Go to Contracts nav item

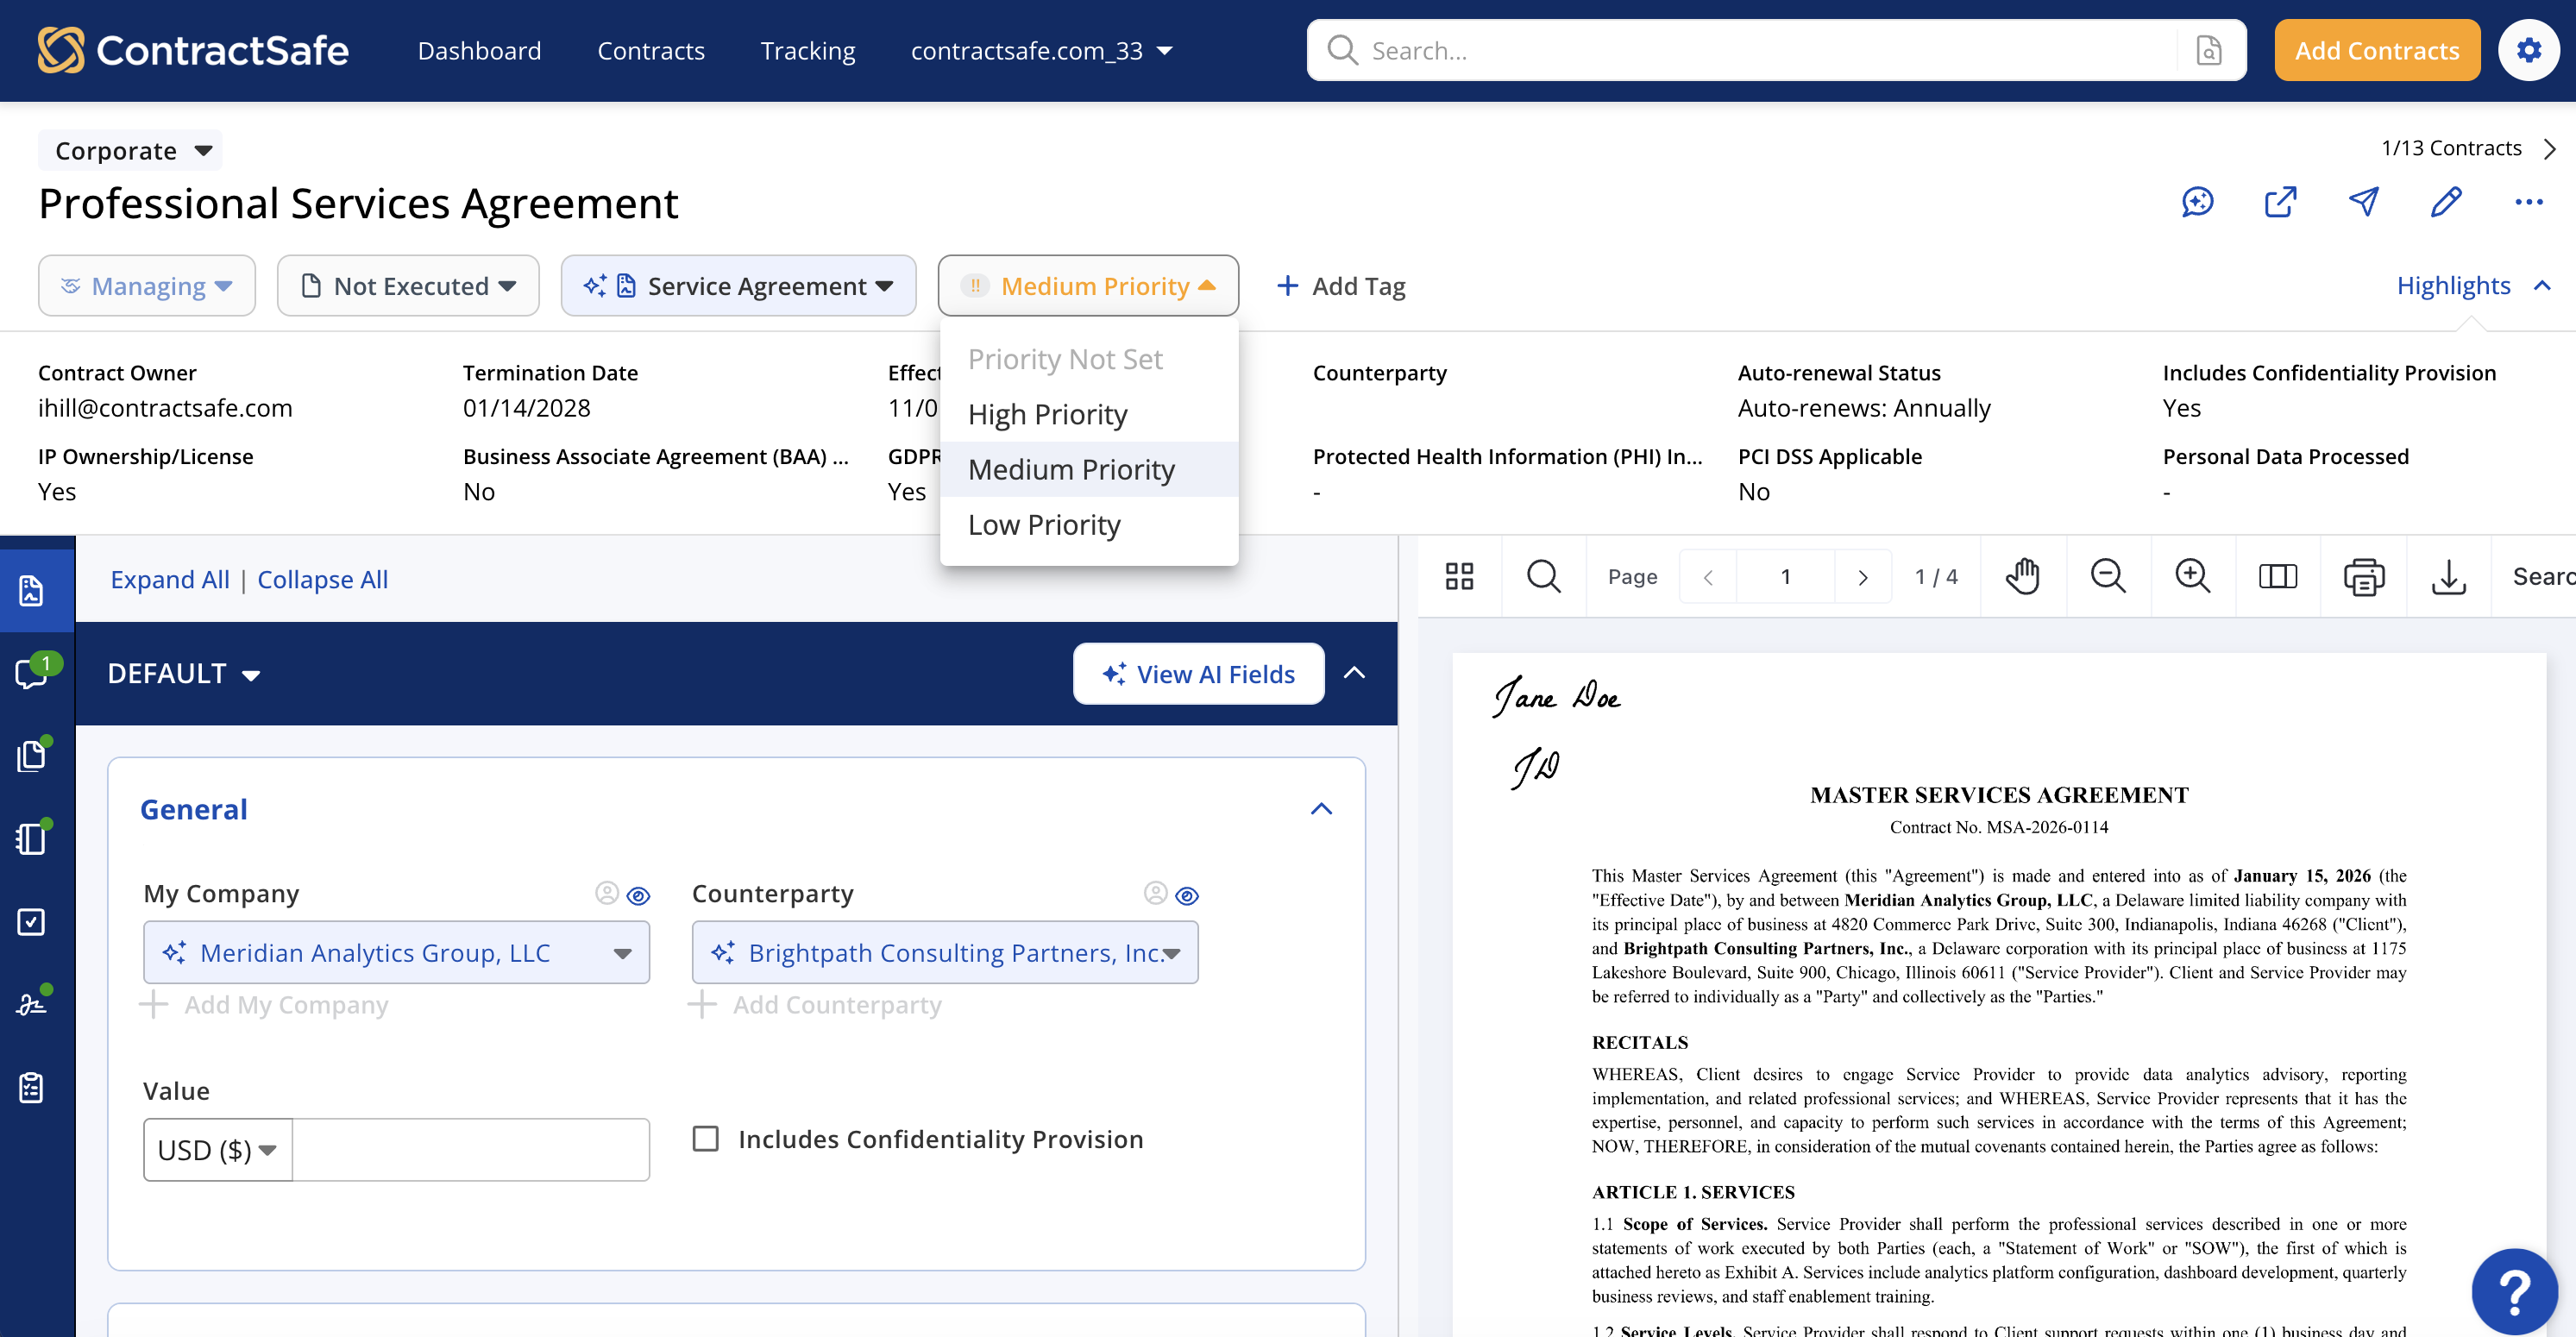pos(650,50)
